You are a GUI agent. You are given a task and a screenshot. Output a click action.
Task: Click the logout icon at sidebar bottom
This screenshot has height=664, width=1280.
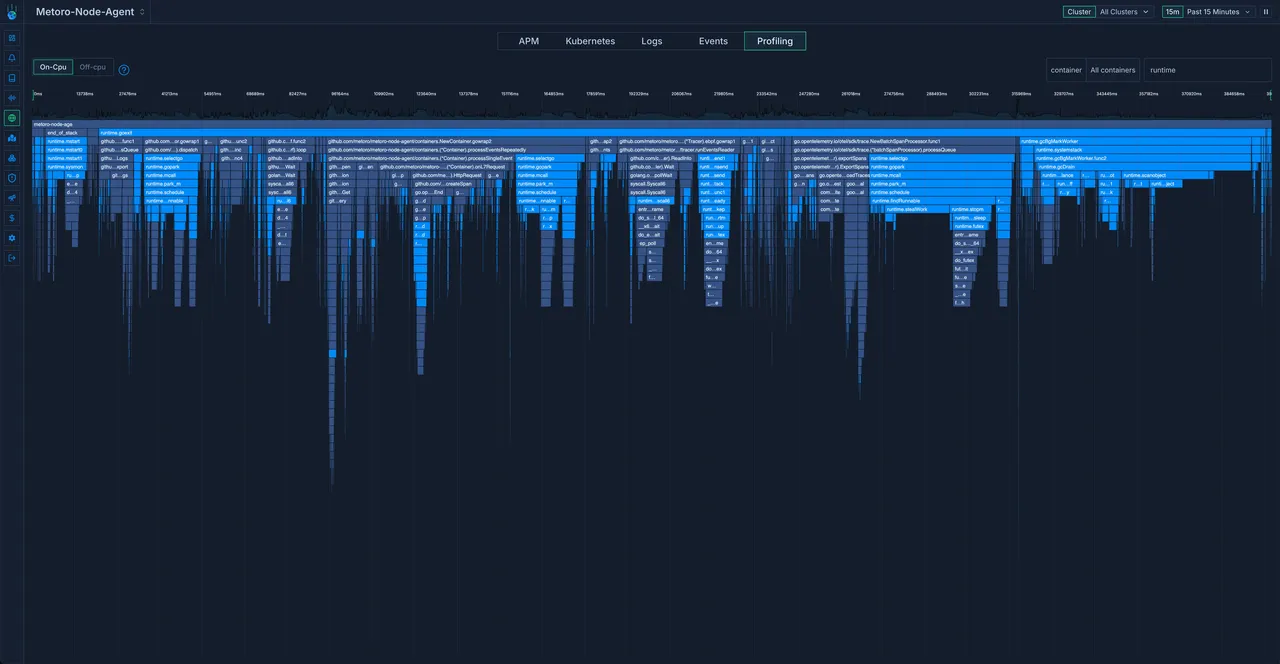(12, 258)
